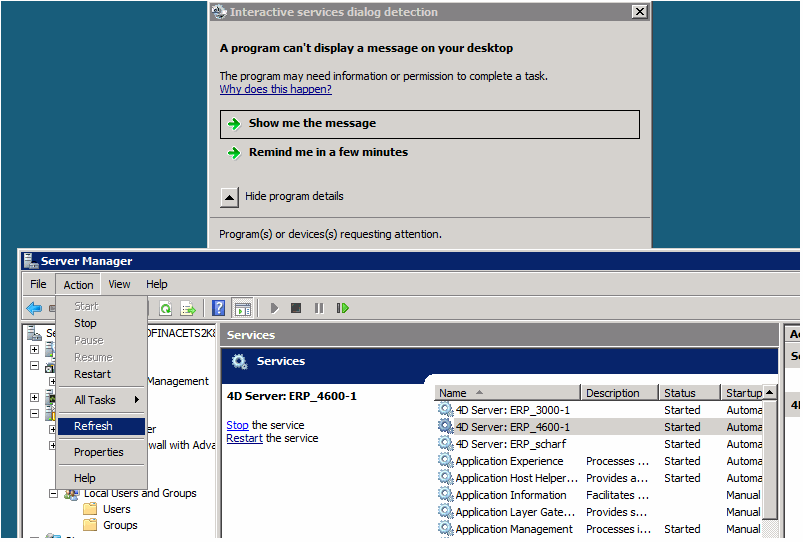
Task: Collapse the Local Users and Groups node
Action: tap(54, 494)
